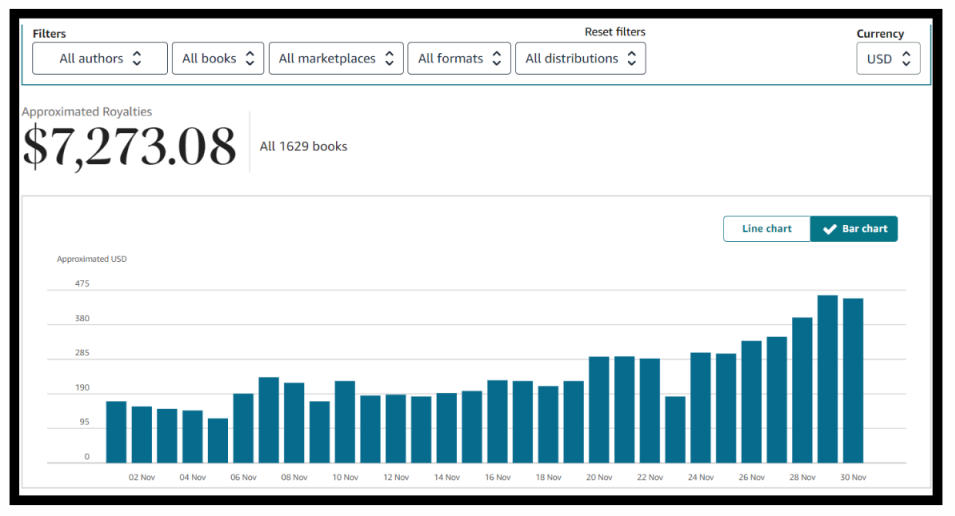Click the 06 Nov x-axis label
The height and width of the screenshot is (516, 955).
click(244, 477)
